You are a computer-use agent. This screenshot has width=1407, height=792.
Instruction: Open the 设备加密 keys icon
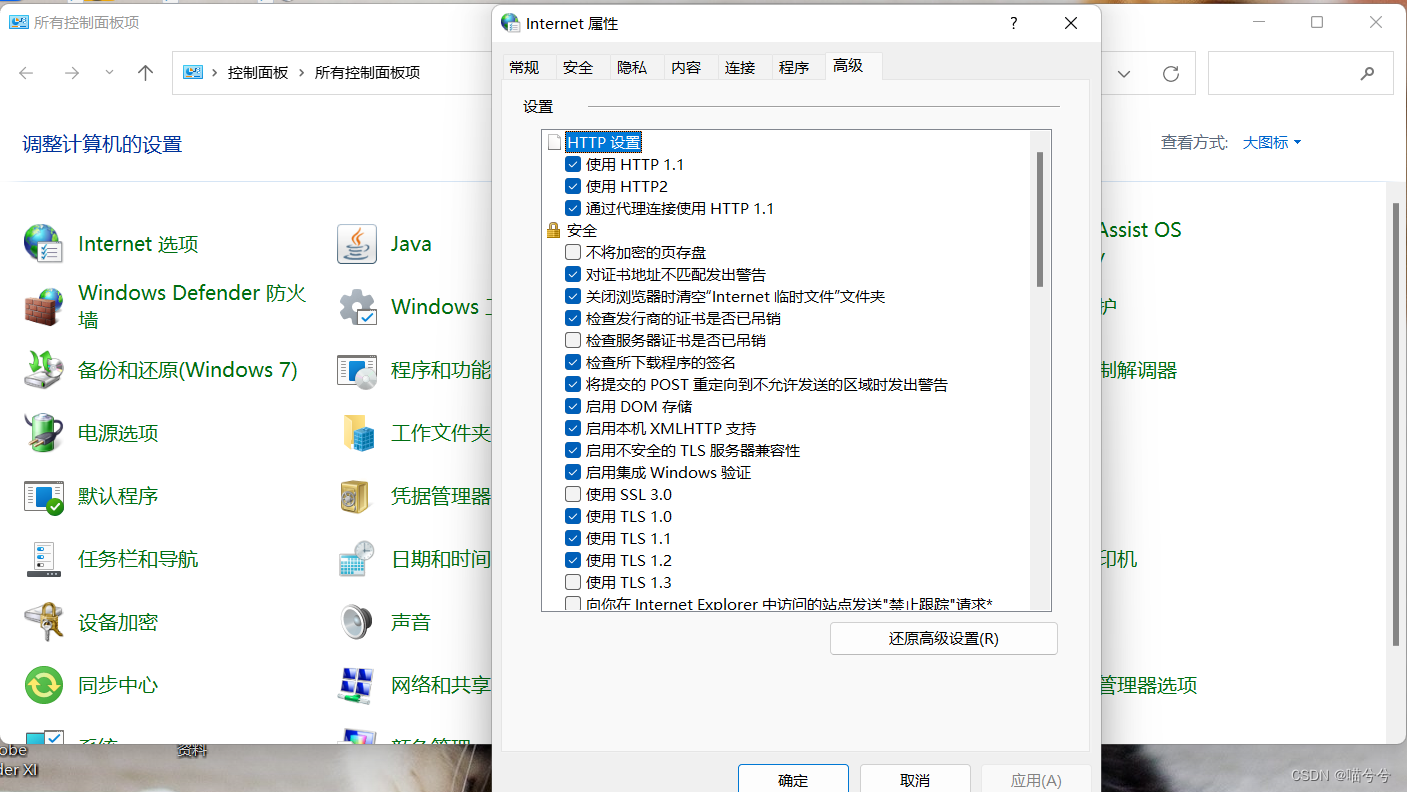point(43,621)
